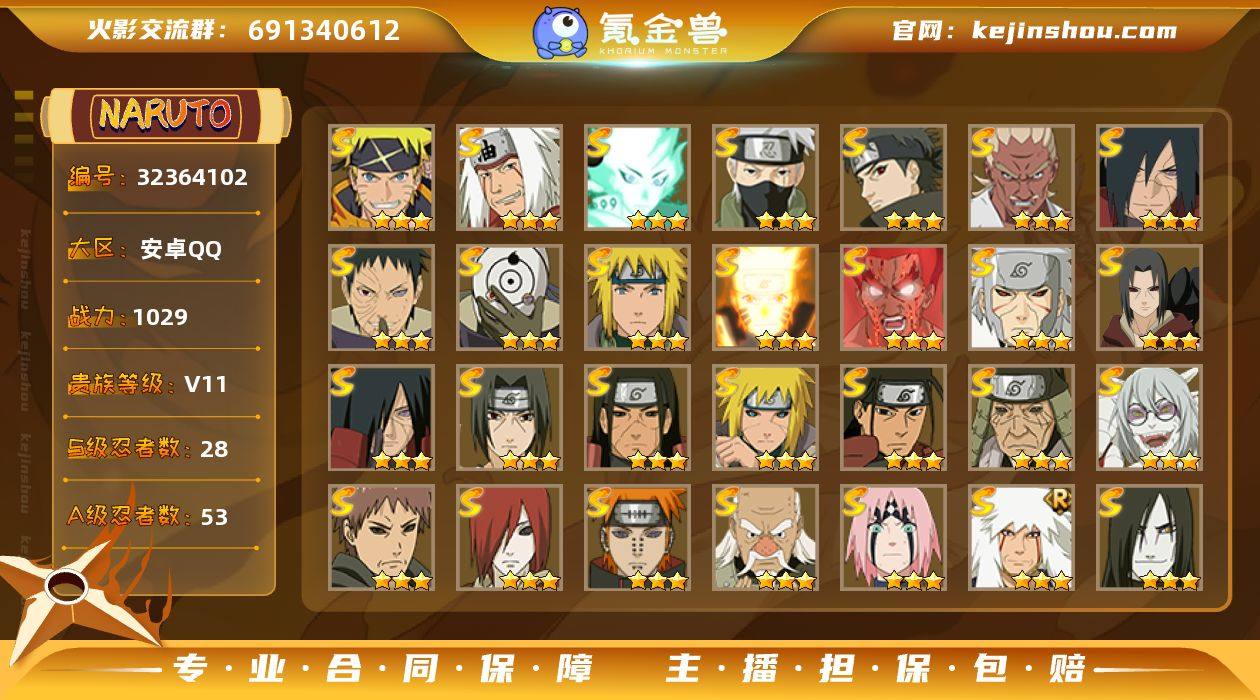Select the Kakashi portrait with face mask
Viewport: 1260px width, 700px height.
(765, 178)
